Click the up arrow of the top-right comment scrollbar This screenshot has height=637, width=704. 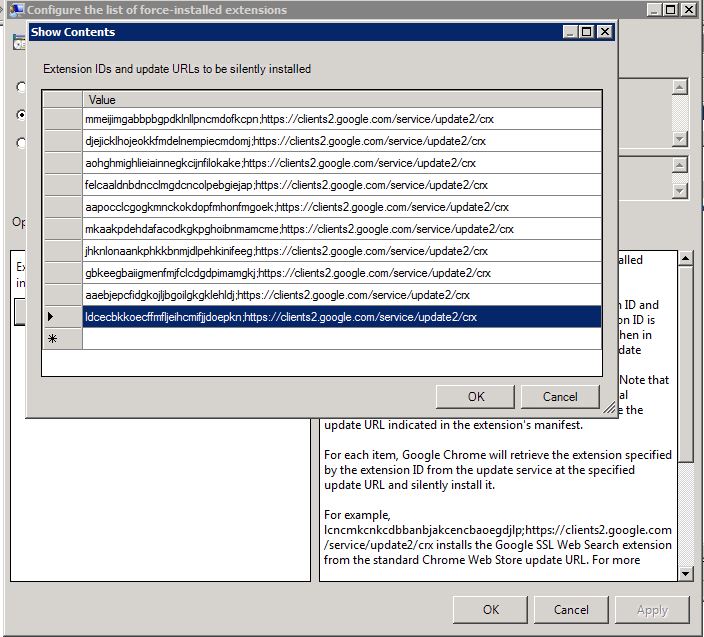click(x=680, y=87)
